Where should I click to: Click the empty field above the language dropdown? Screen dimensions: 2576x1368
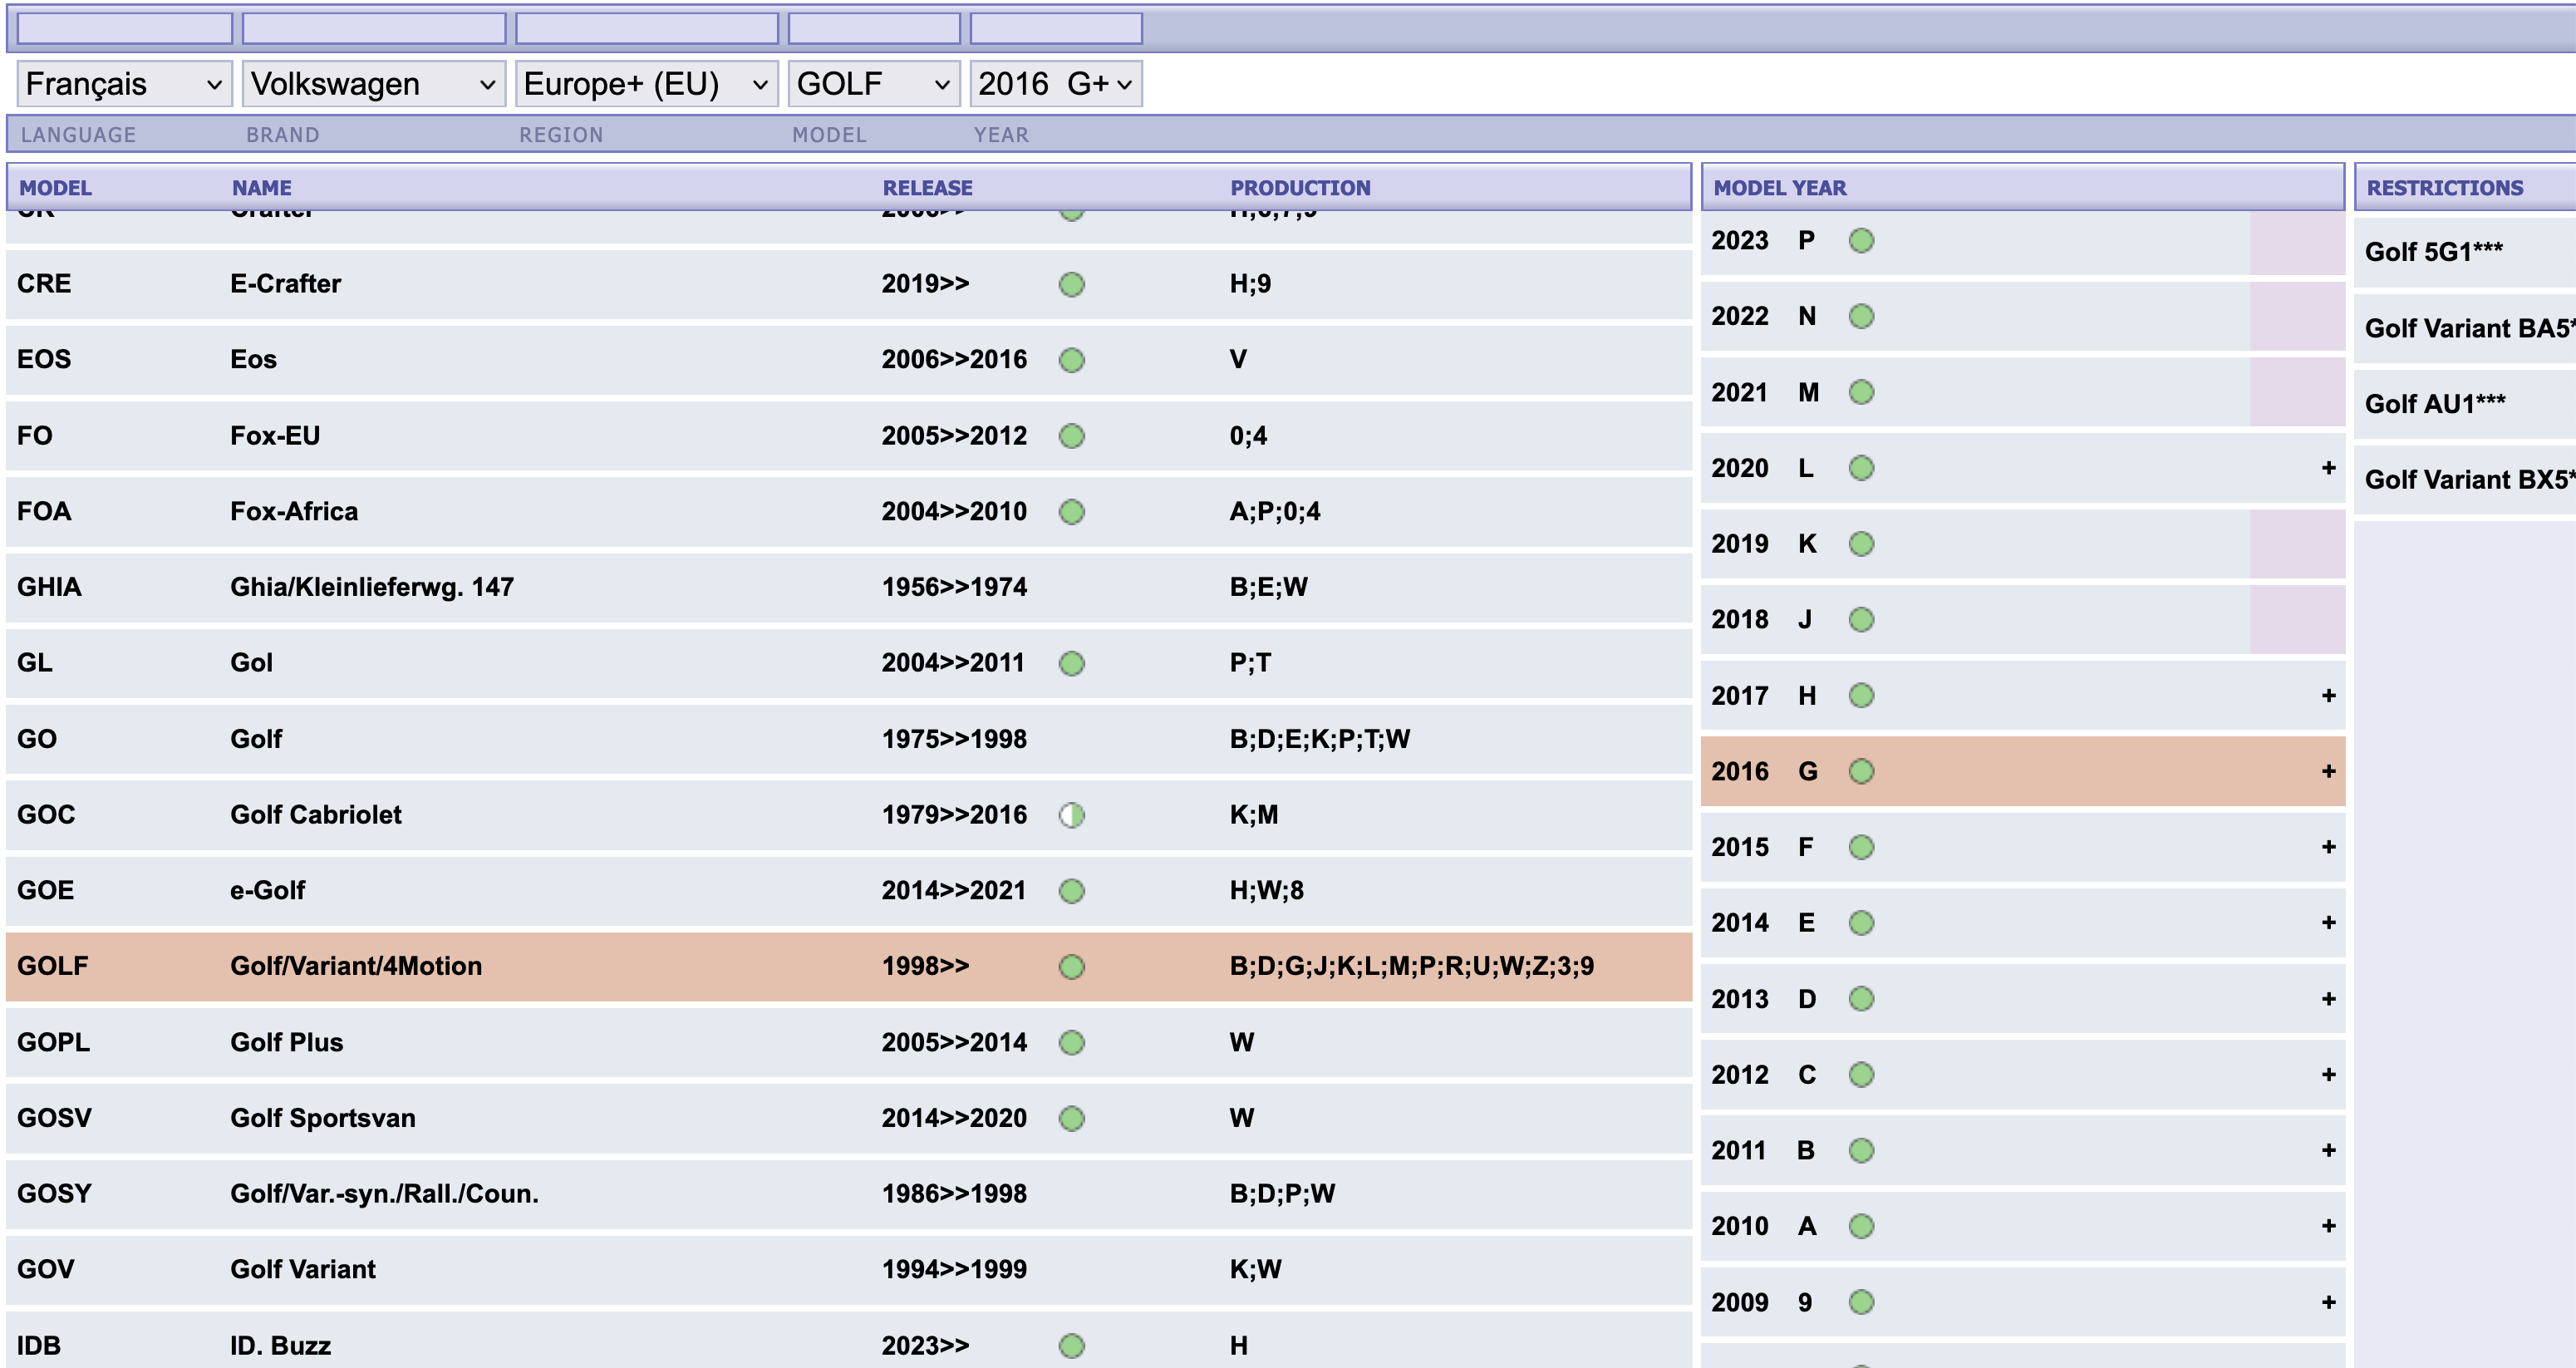tap(125, 29)
